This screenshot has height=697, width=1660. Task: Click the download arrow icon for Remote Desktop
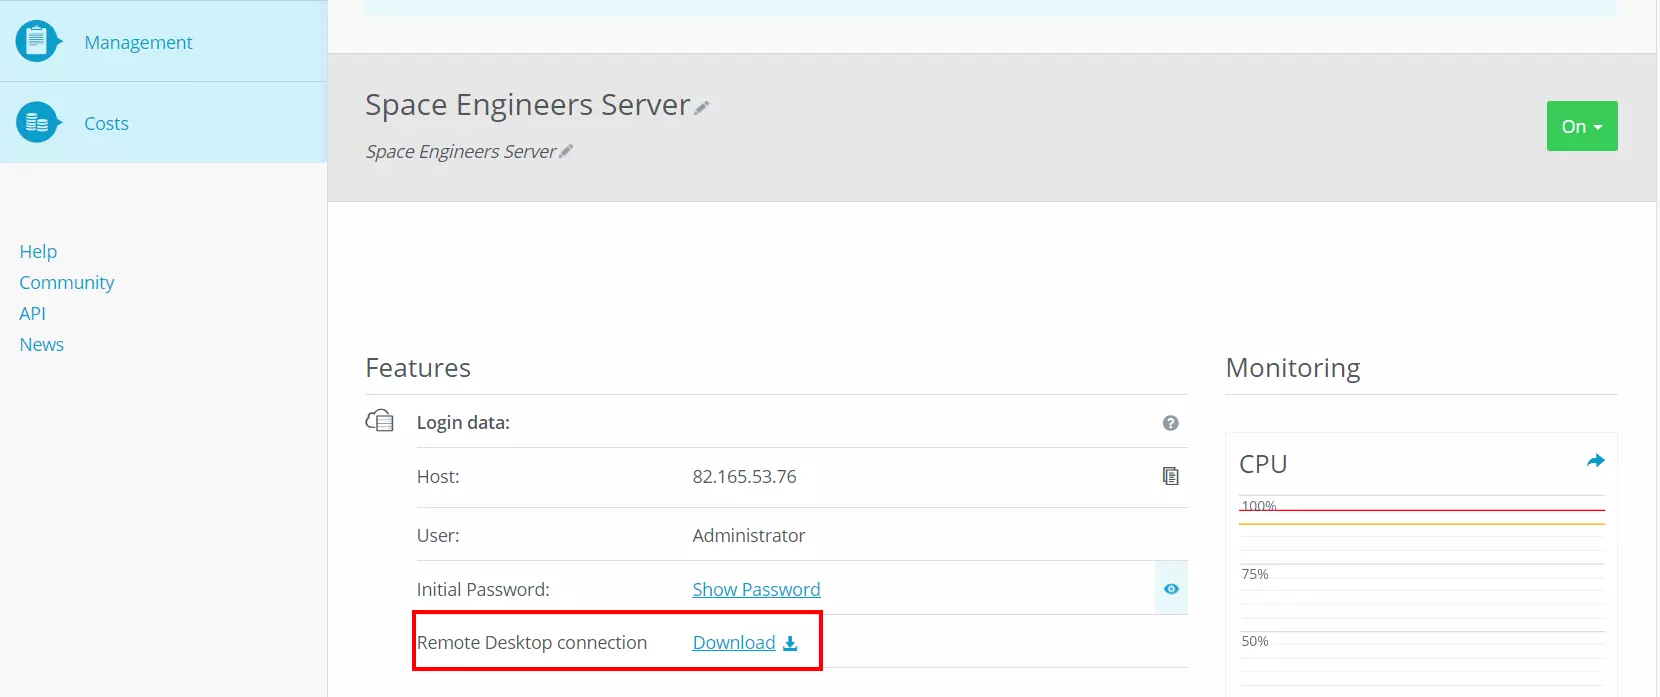pos(790,643)
